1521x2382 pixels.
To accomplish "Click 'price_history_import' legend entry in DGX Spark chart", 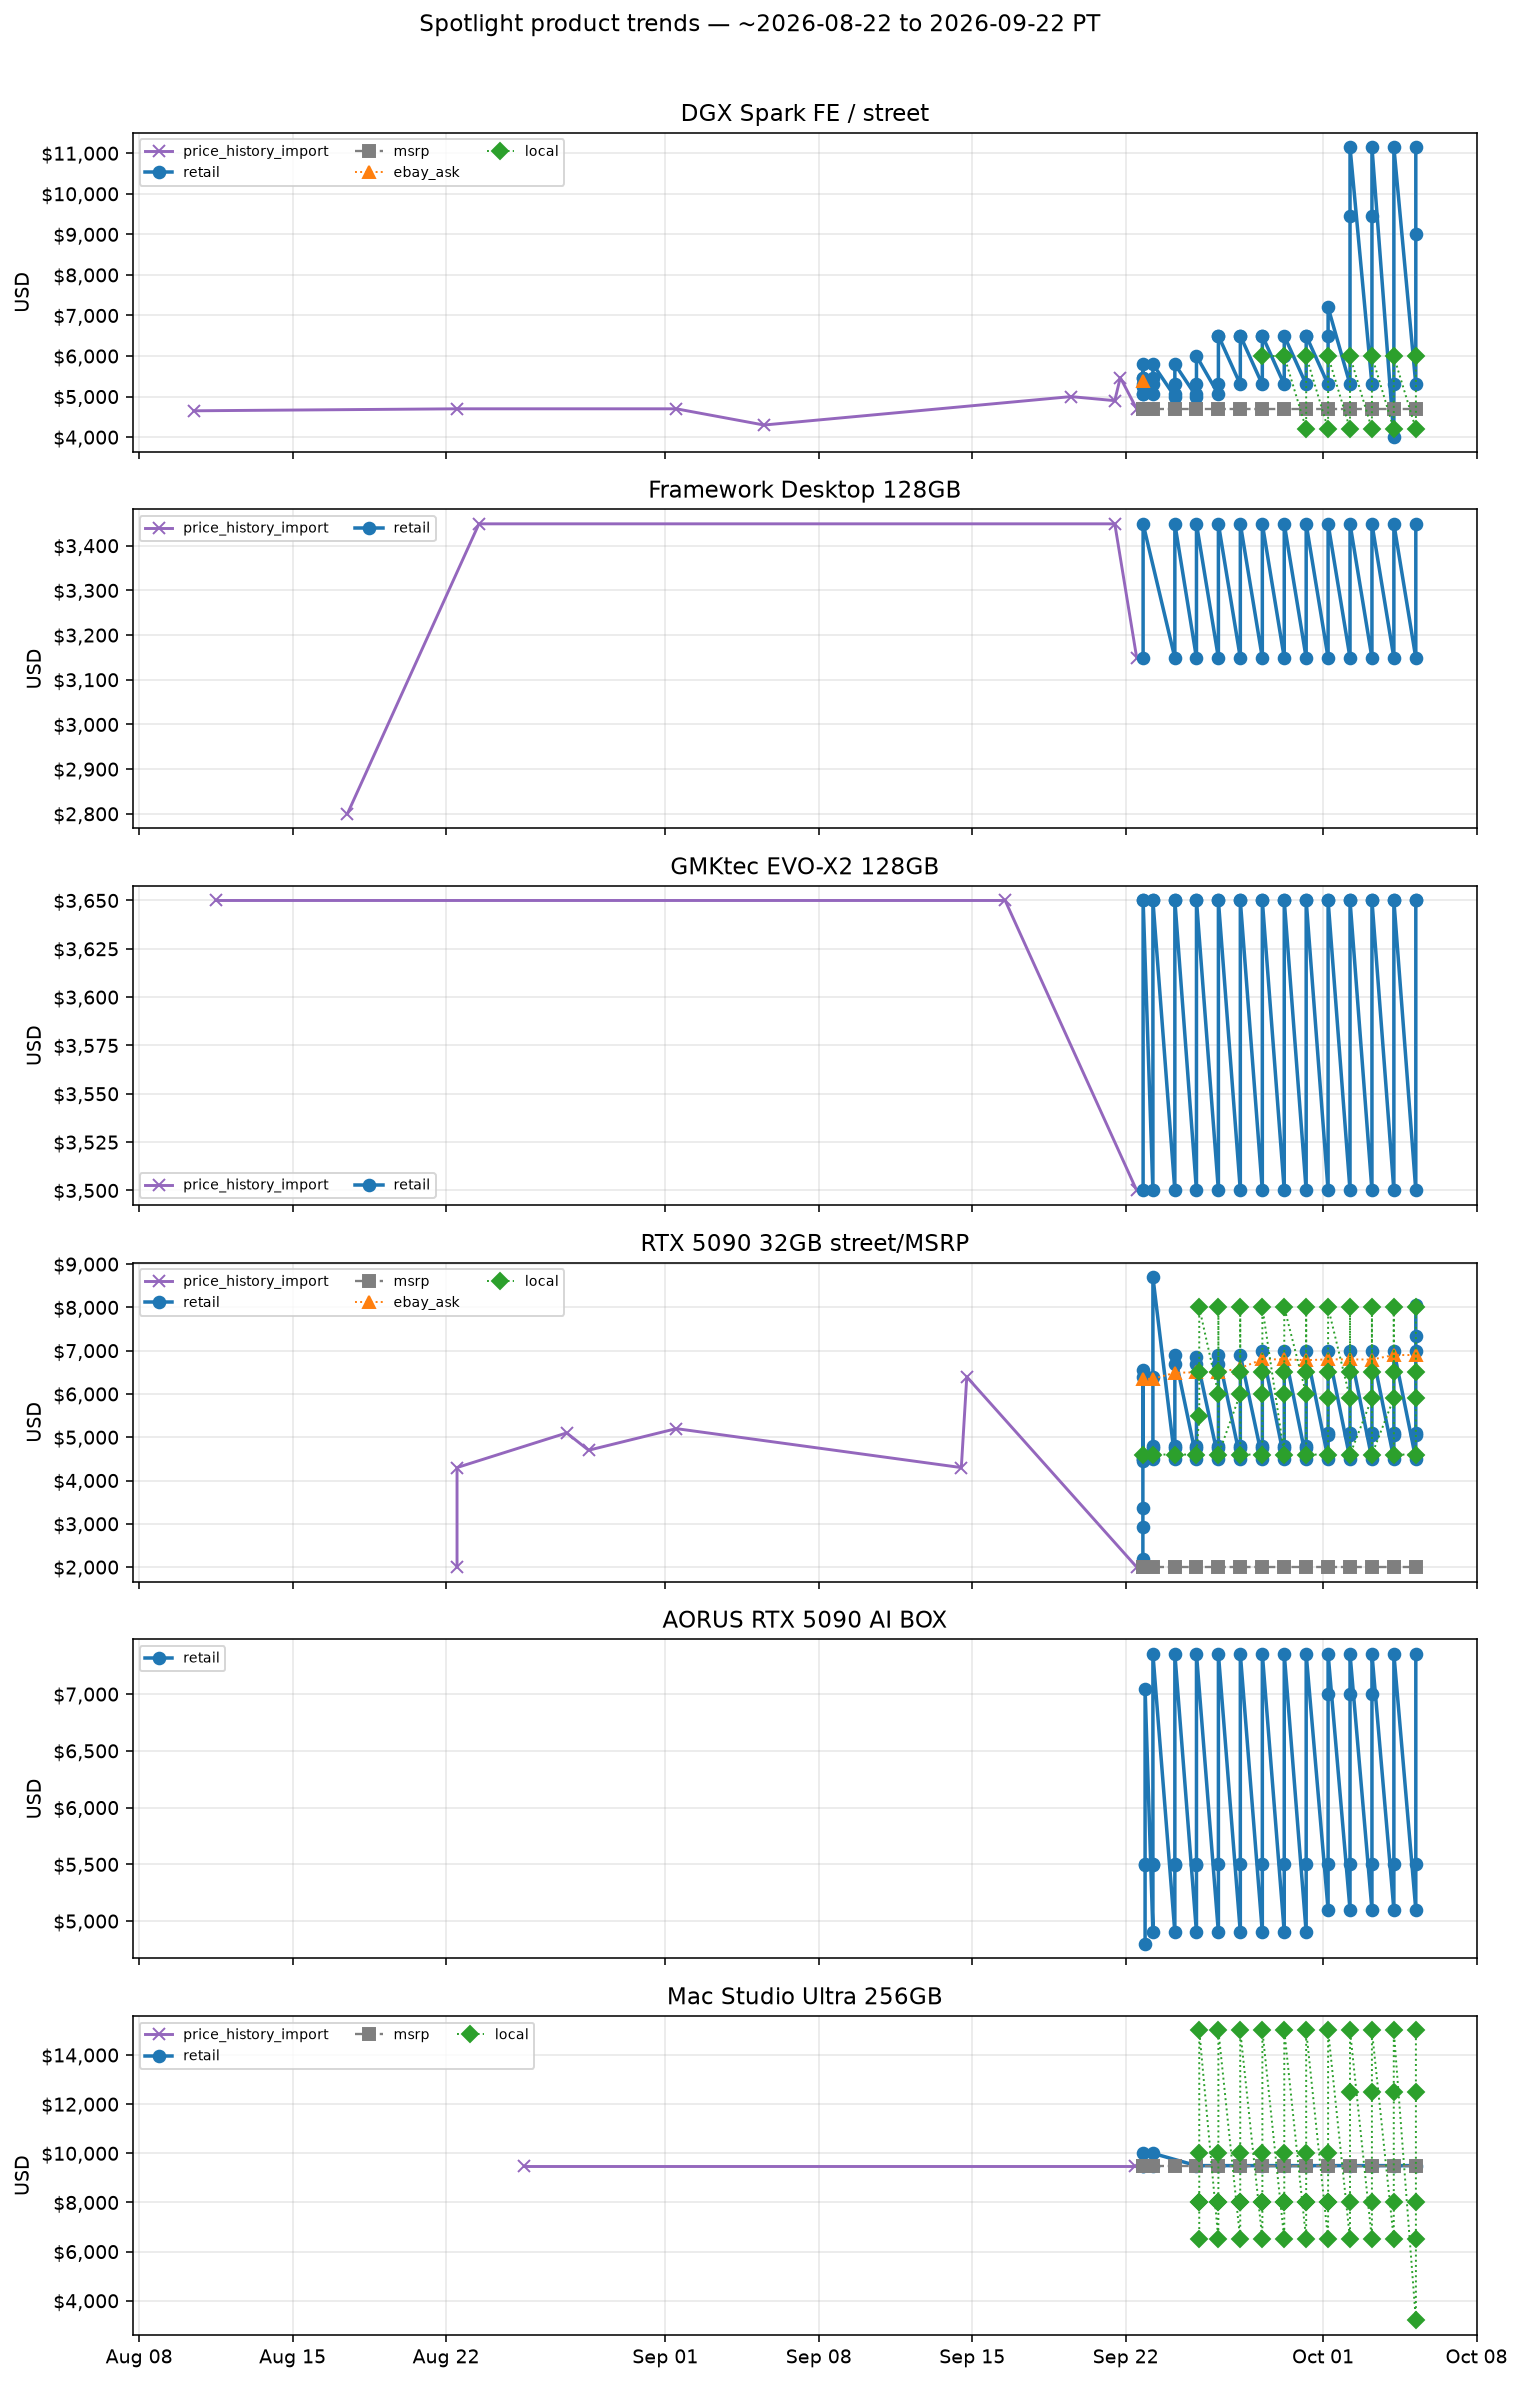I will (236, 151).
